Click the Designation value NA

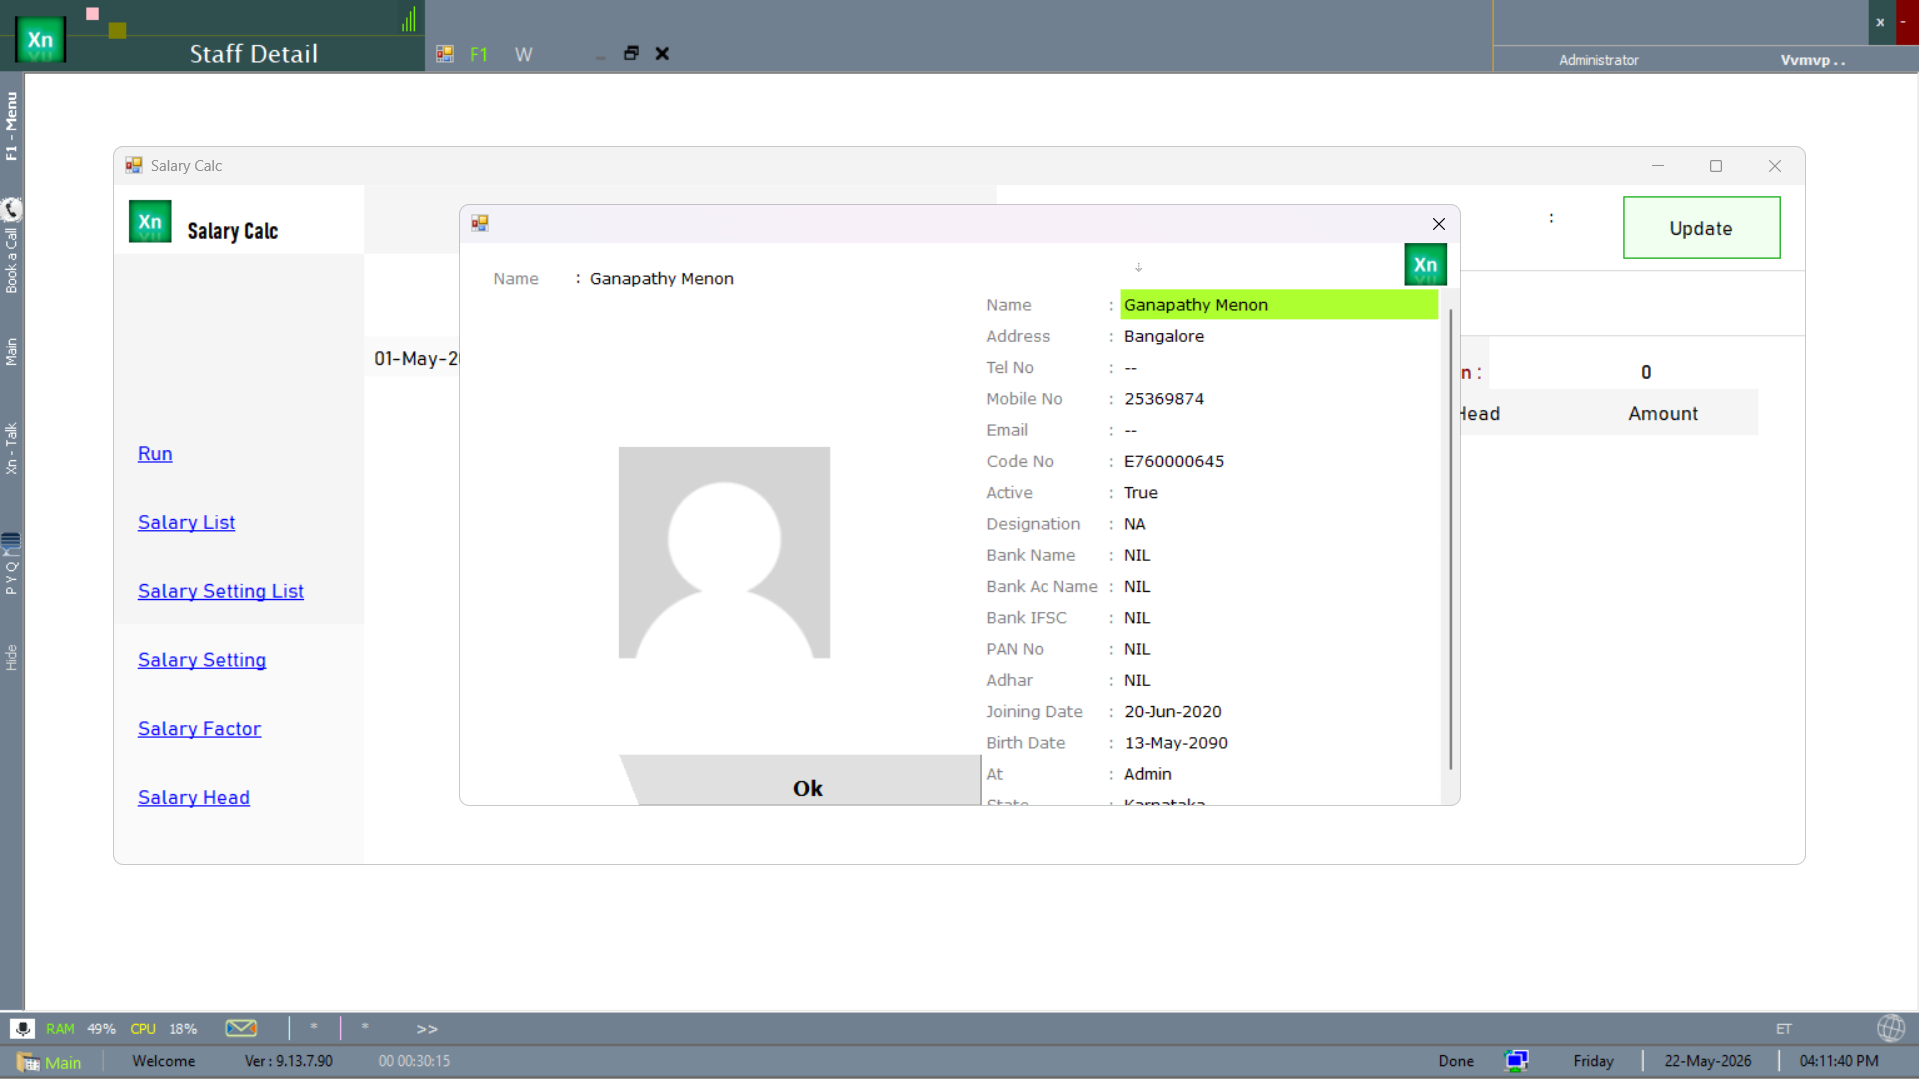coord(1135,524)
